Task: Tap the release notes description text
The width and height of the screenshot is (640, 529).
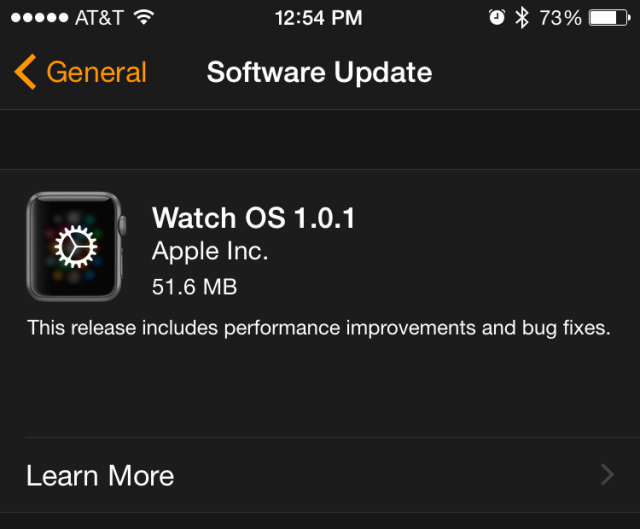Action: (319, 328)
